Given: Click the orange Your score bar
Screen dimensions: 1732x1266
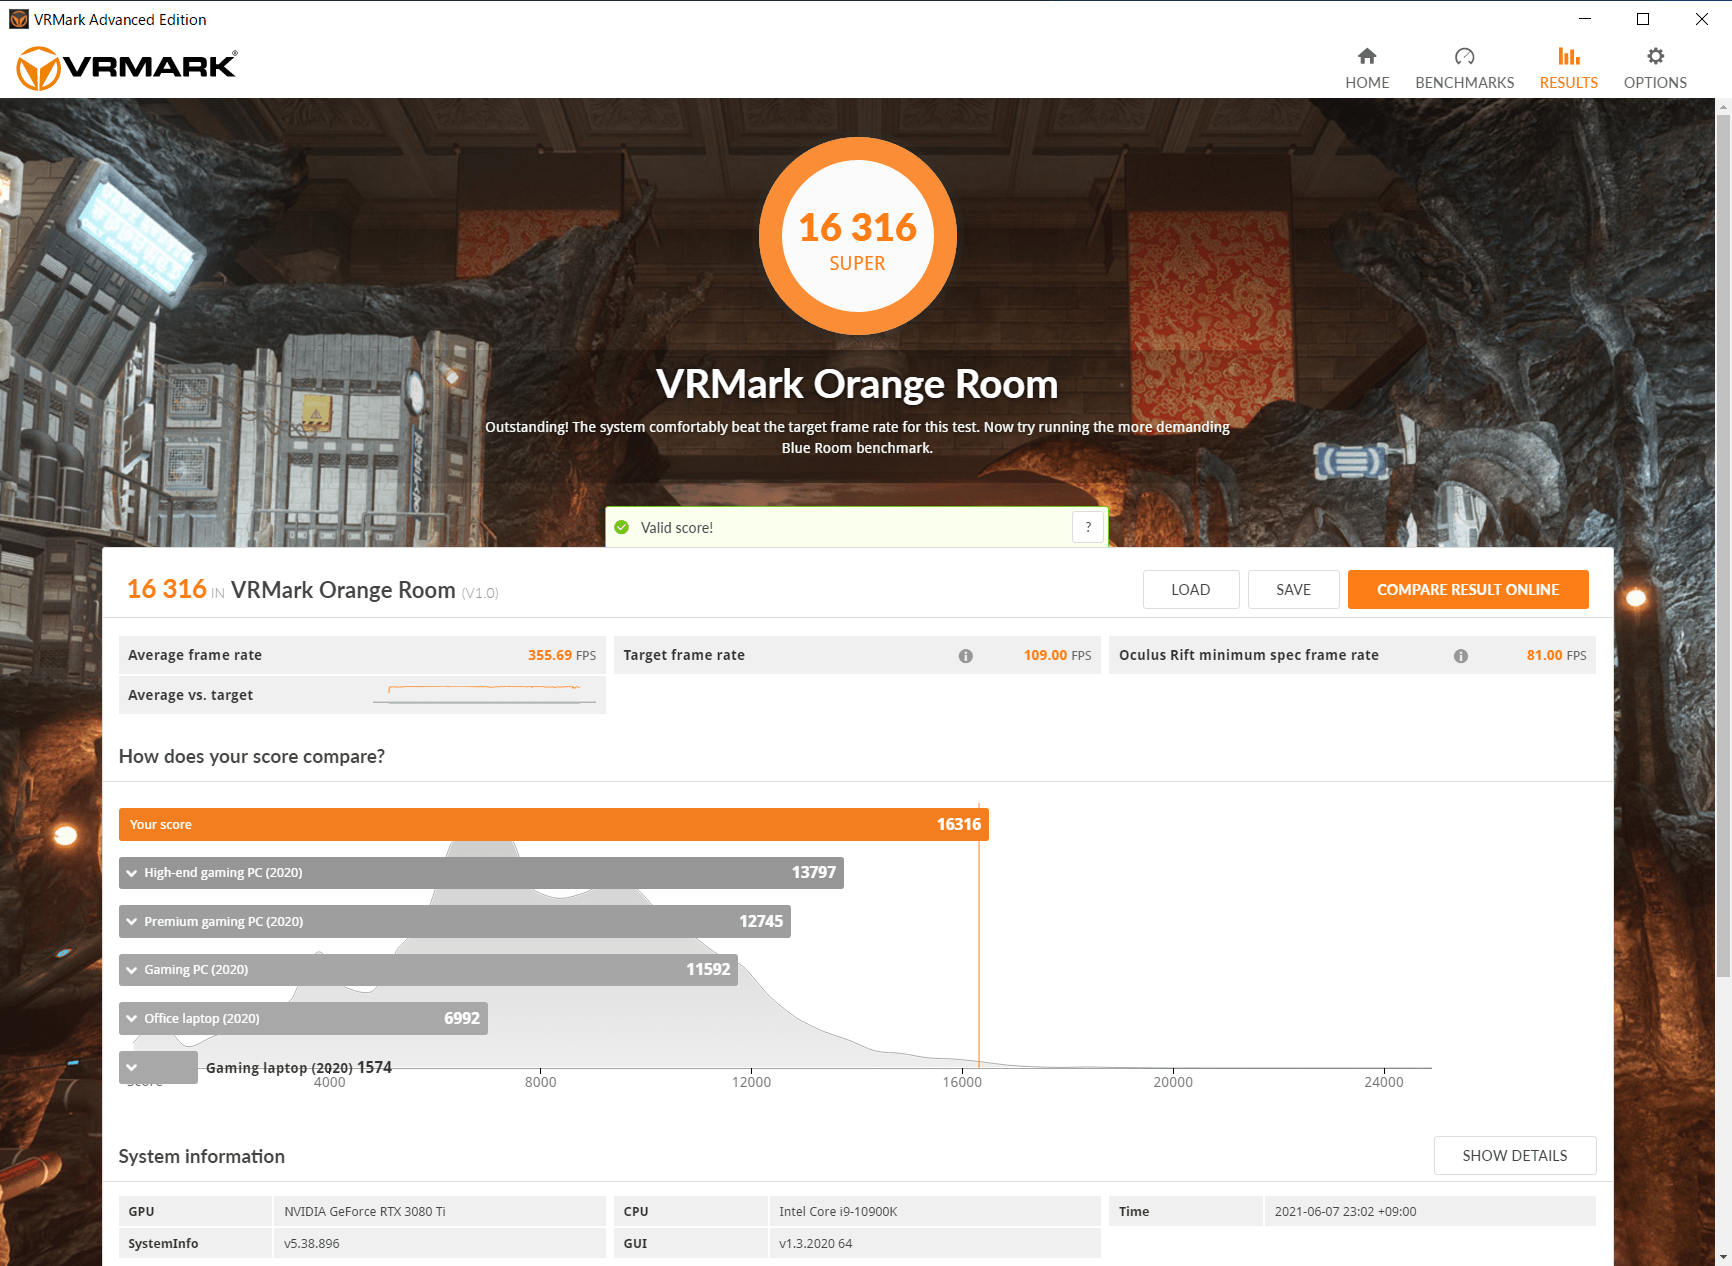Looking at the screenshot, I should (554, 825).
